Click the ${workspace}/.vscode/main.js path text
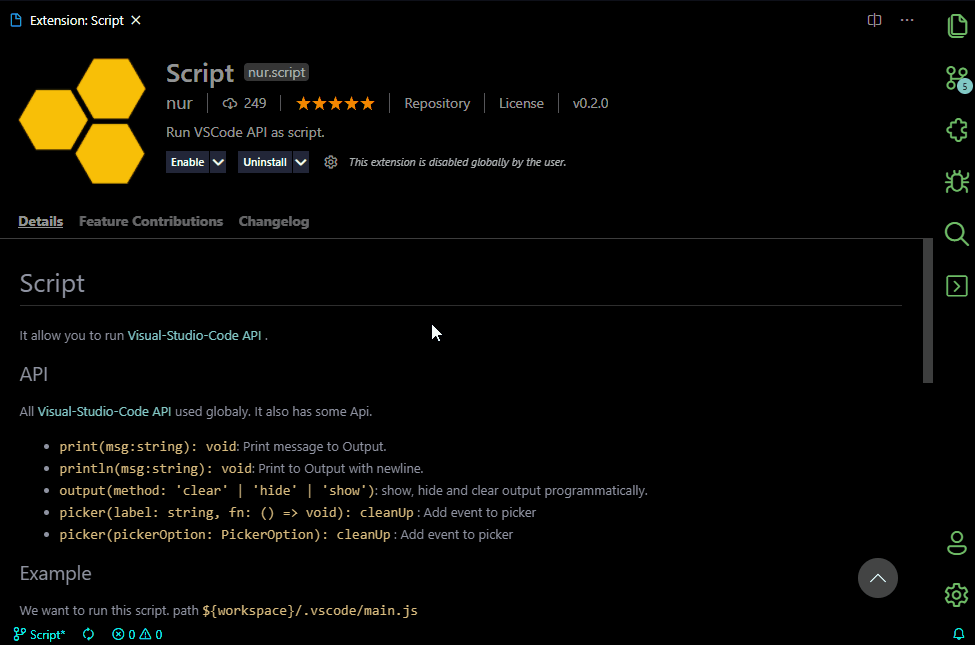The width and height of the screenshot is (975, 645). [310, 610]
